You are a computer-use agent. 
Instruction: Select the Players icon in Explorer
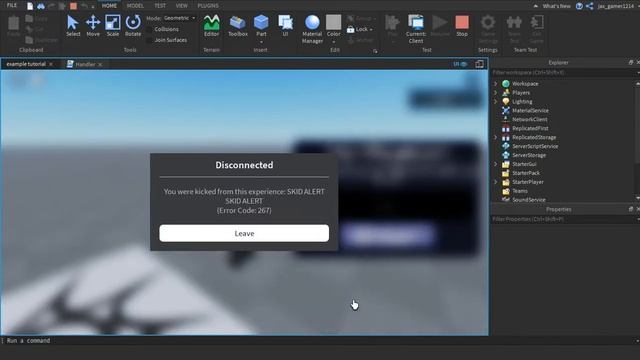(506, 93)
